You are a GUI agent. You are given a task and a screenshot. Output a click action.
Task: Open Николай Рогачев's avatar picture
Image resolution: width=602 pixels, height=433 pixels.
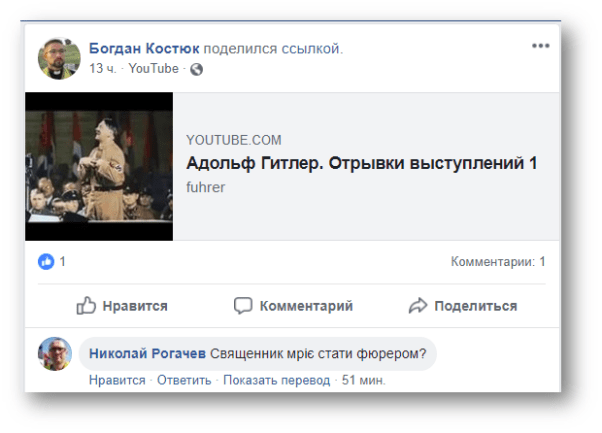(55, 354)
